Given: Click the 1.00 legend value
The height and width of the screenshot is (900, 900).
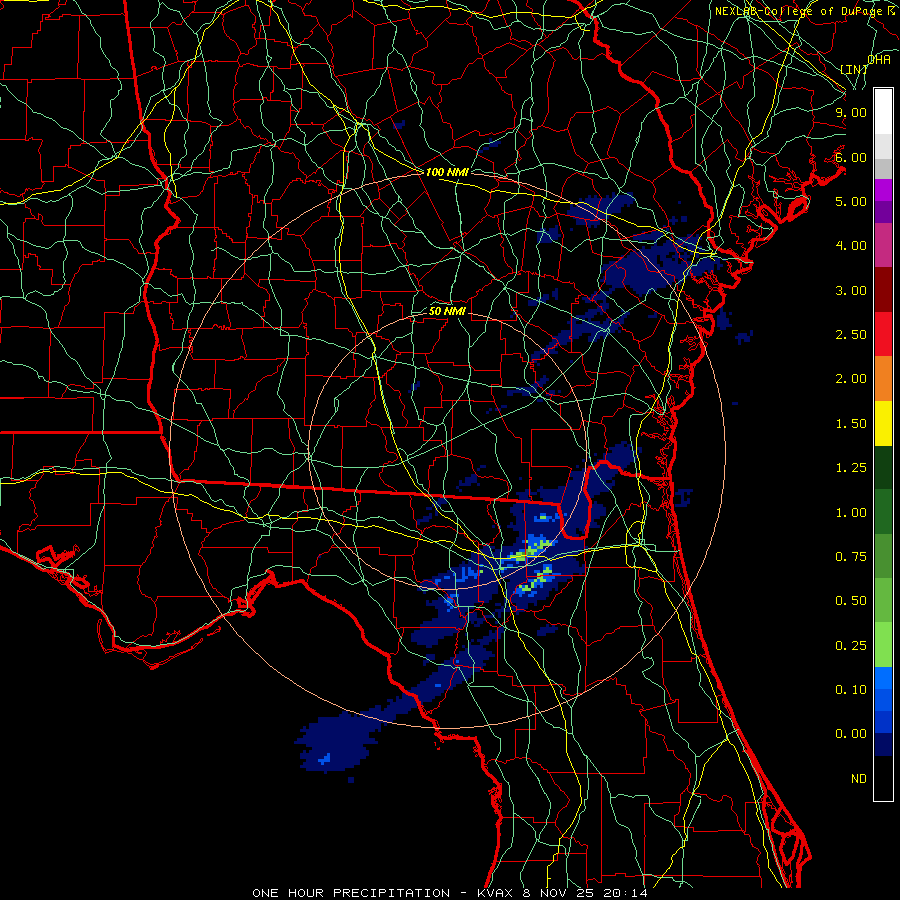Looking at the screenshot, I should pyautogui.click(x=851, y=513).
